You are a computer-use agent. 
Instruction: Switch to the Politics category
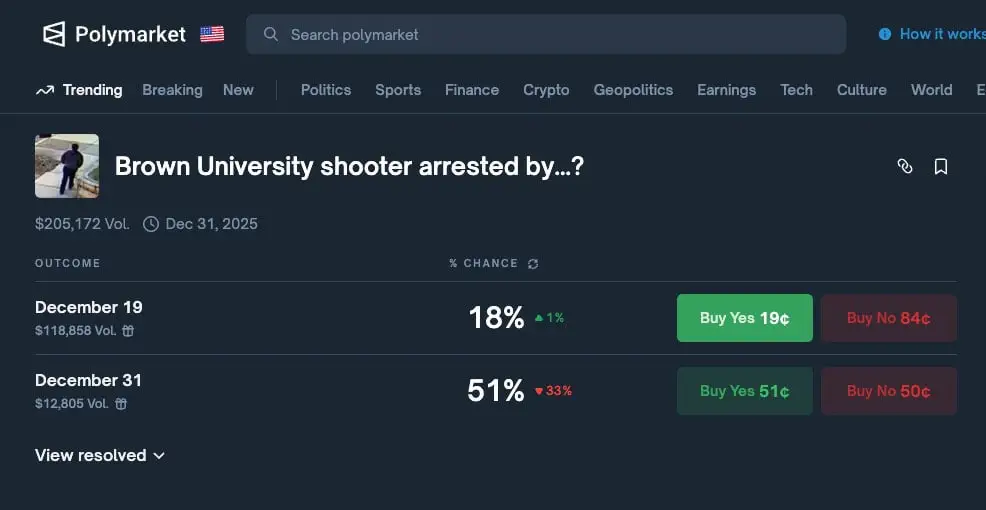coord(326,90)
